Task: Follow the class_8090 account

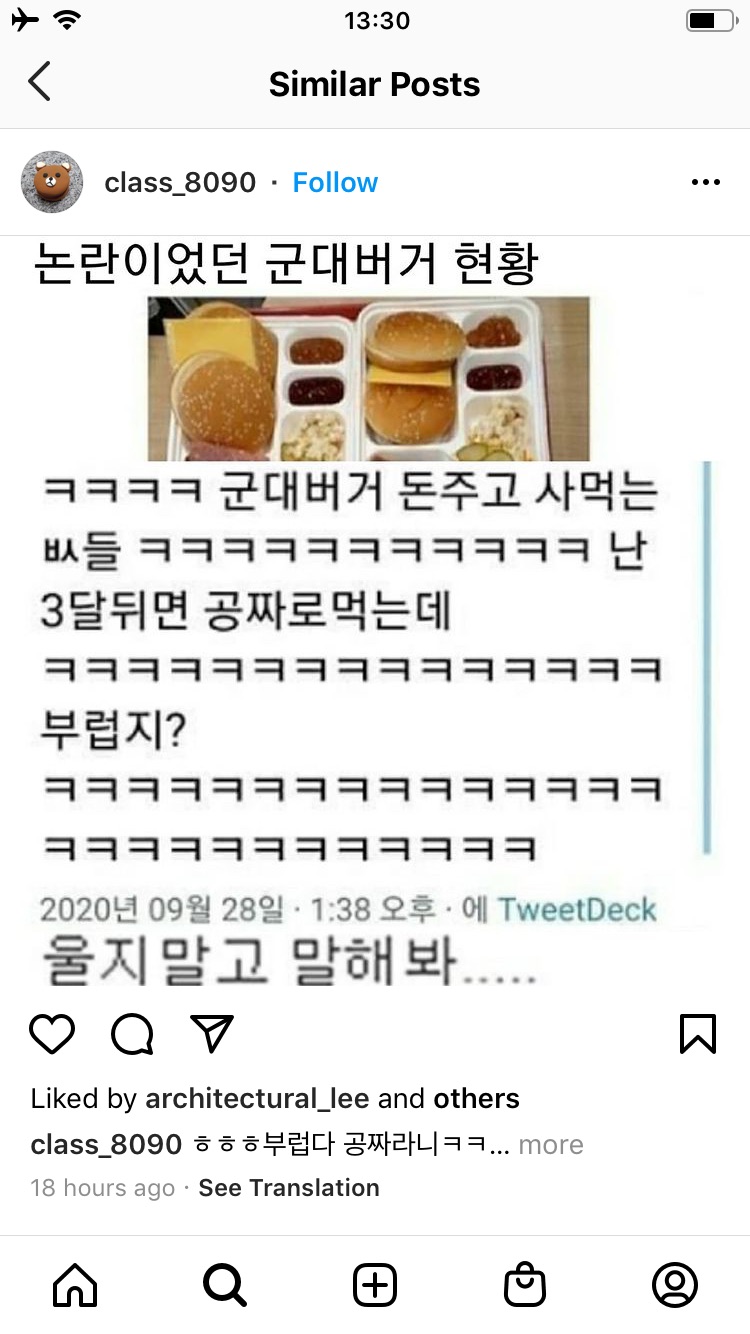Action: pos(335,182)
